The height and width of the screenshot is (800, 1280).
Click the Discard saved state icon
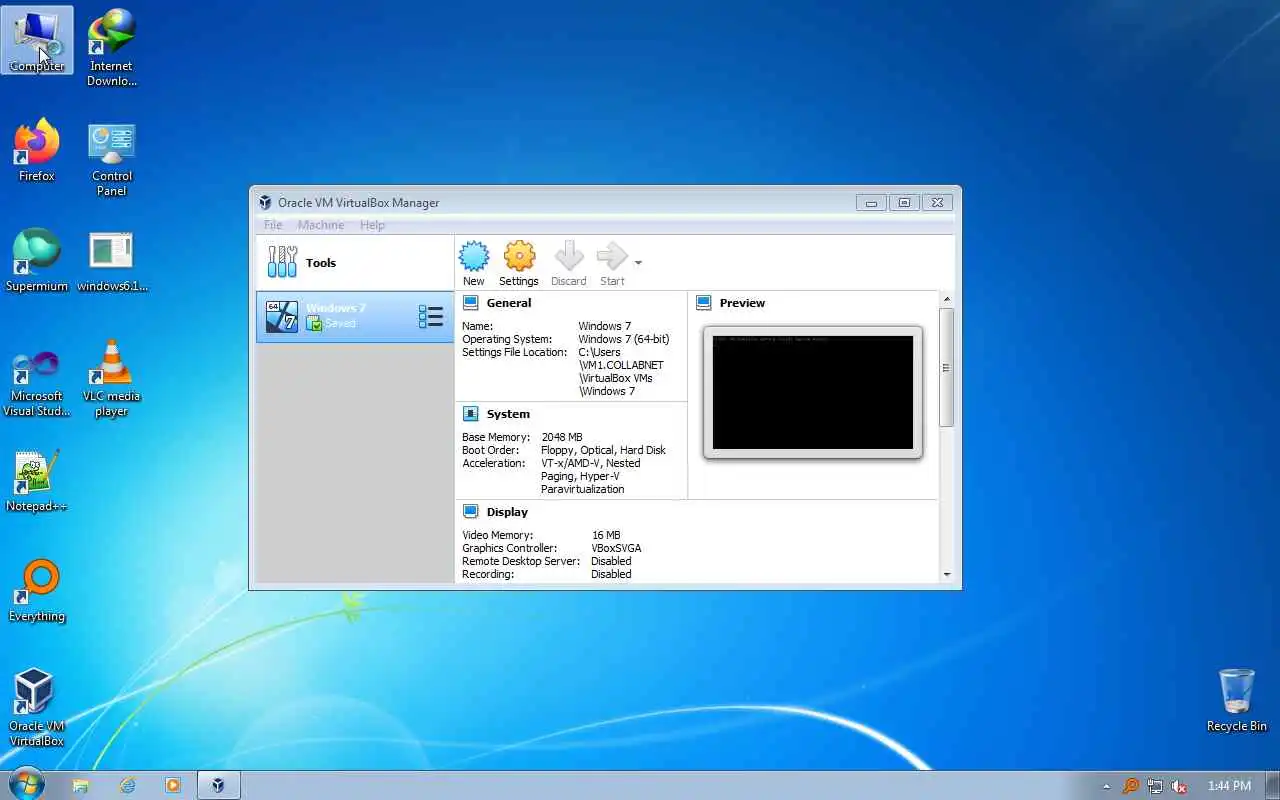[569, 257]
